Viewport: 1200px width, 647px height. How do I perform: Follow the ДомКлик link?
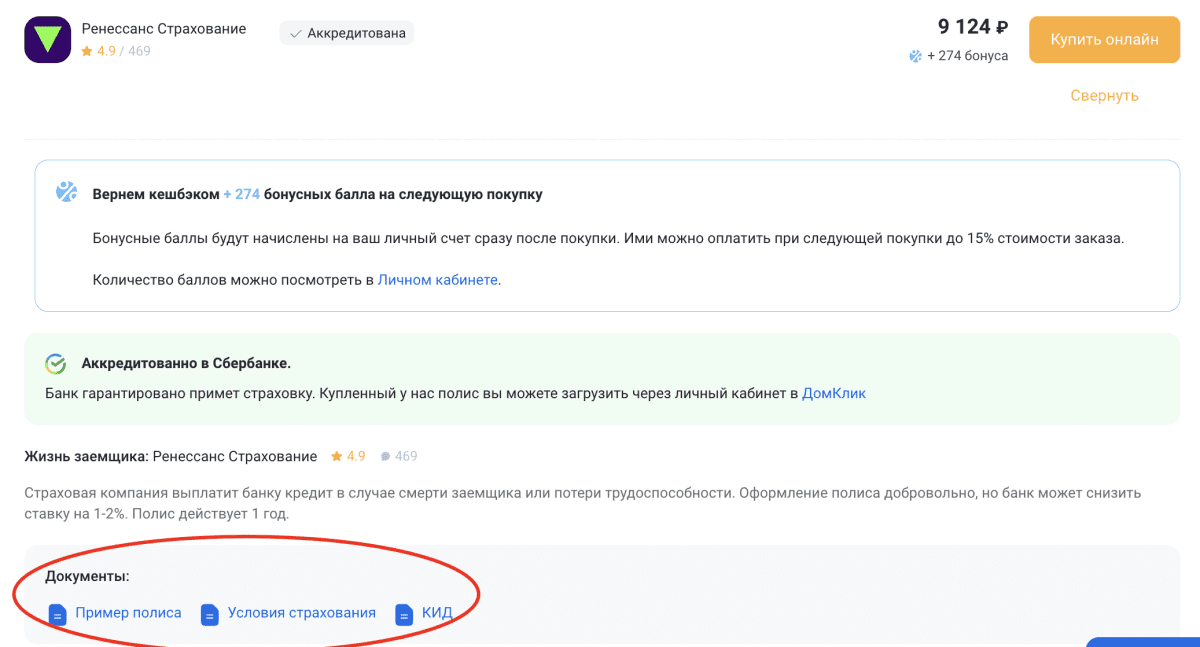834,394
